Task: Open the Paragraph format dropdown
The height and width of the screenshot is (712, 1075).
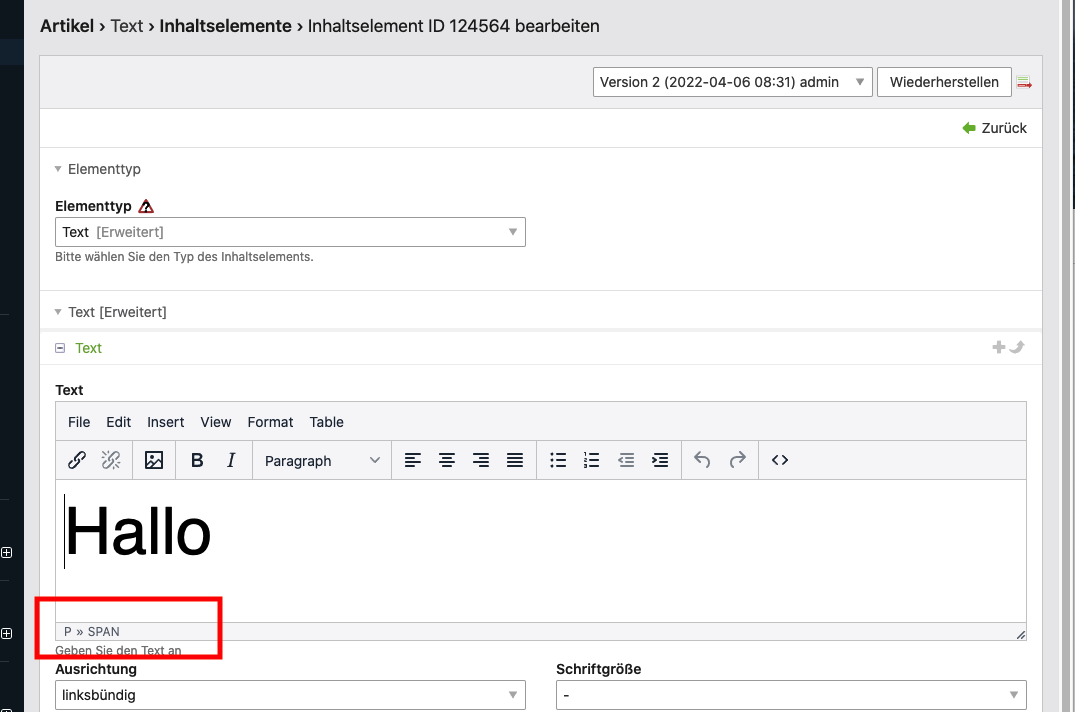Action: pos(322,460)
